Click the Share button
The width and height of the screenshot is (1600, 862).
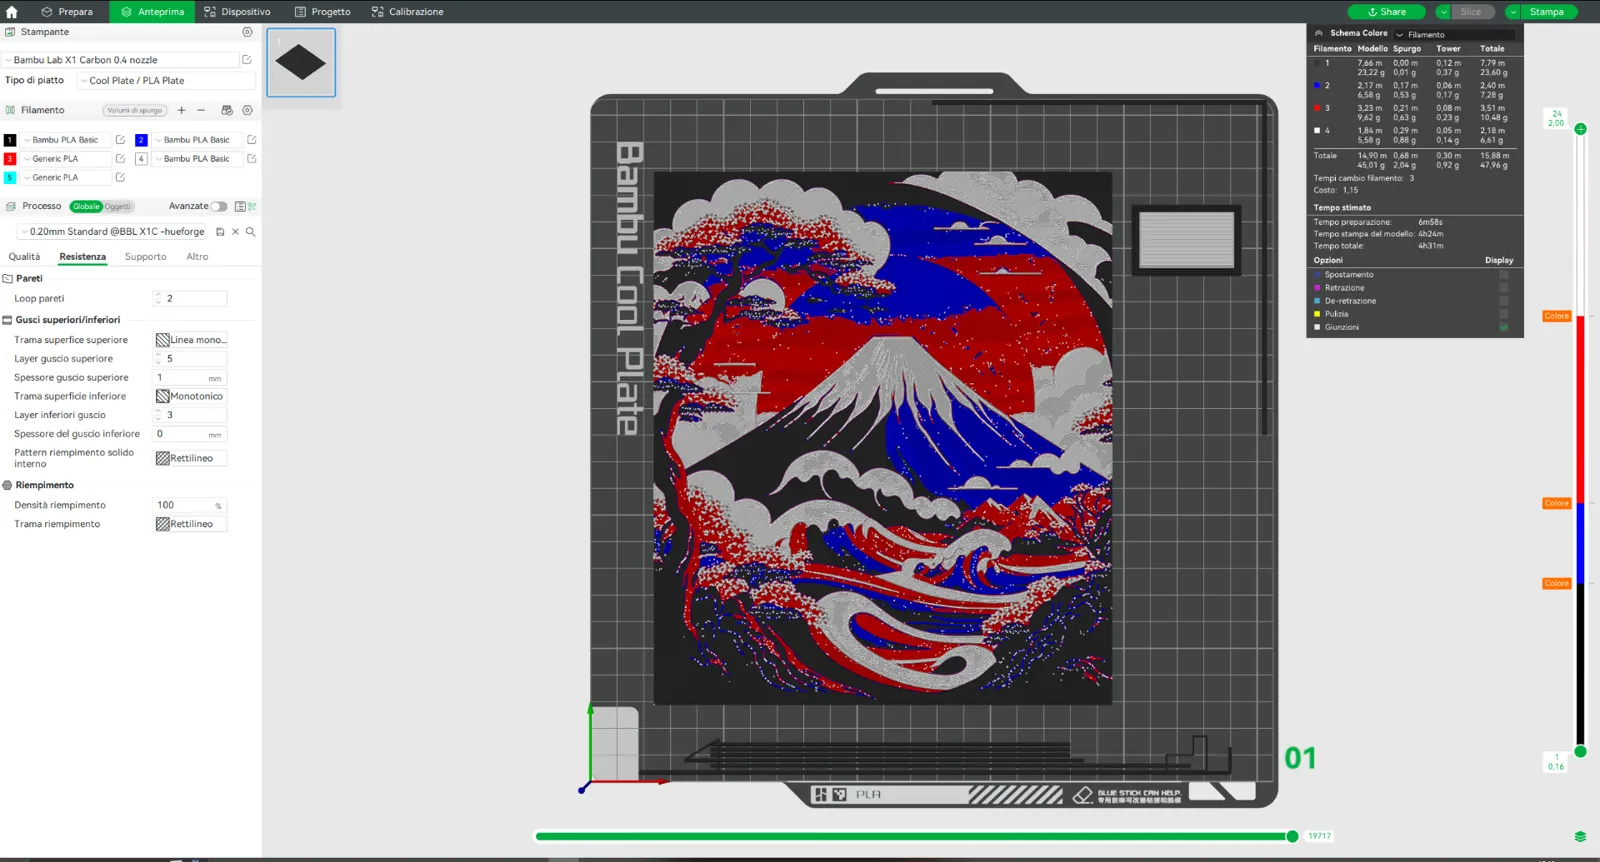1386,12
